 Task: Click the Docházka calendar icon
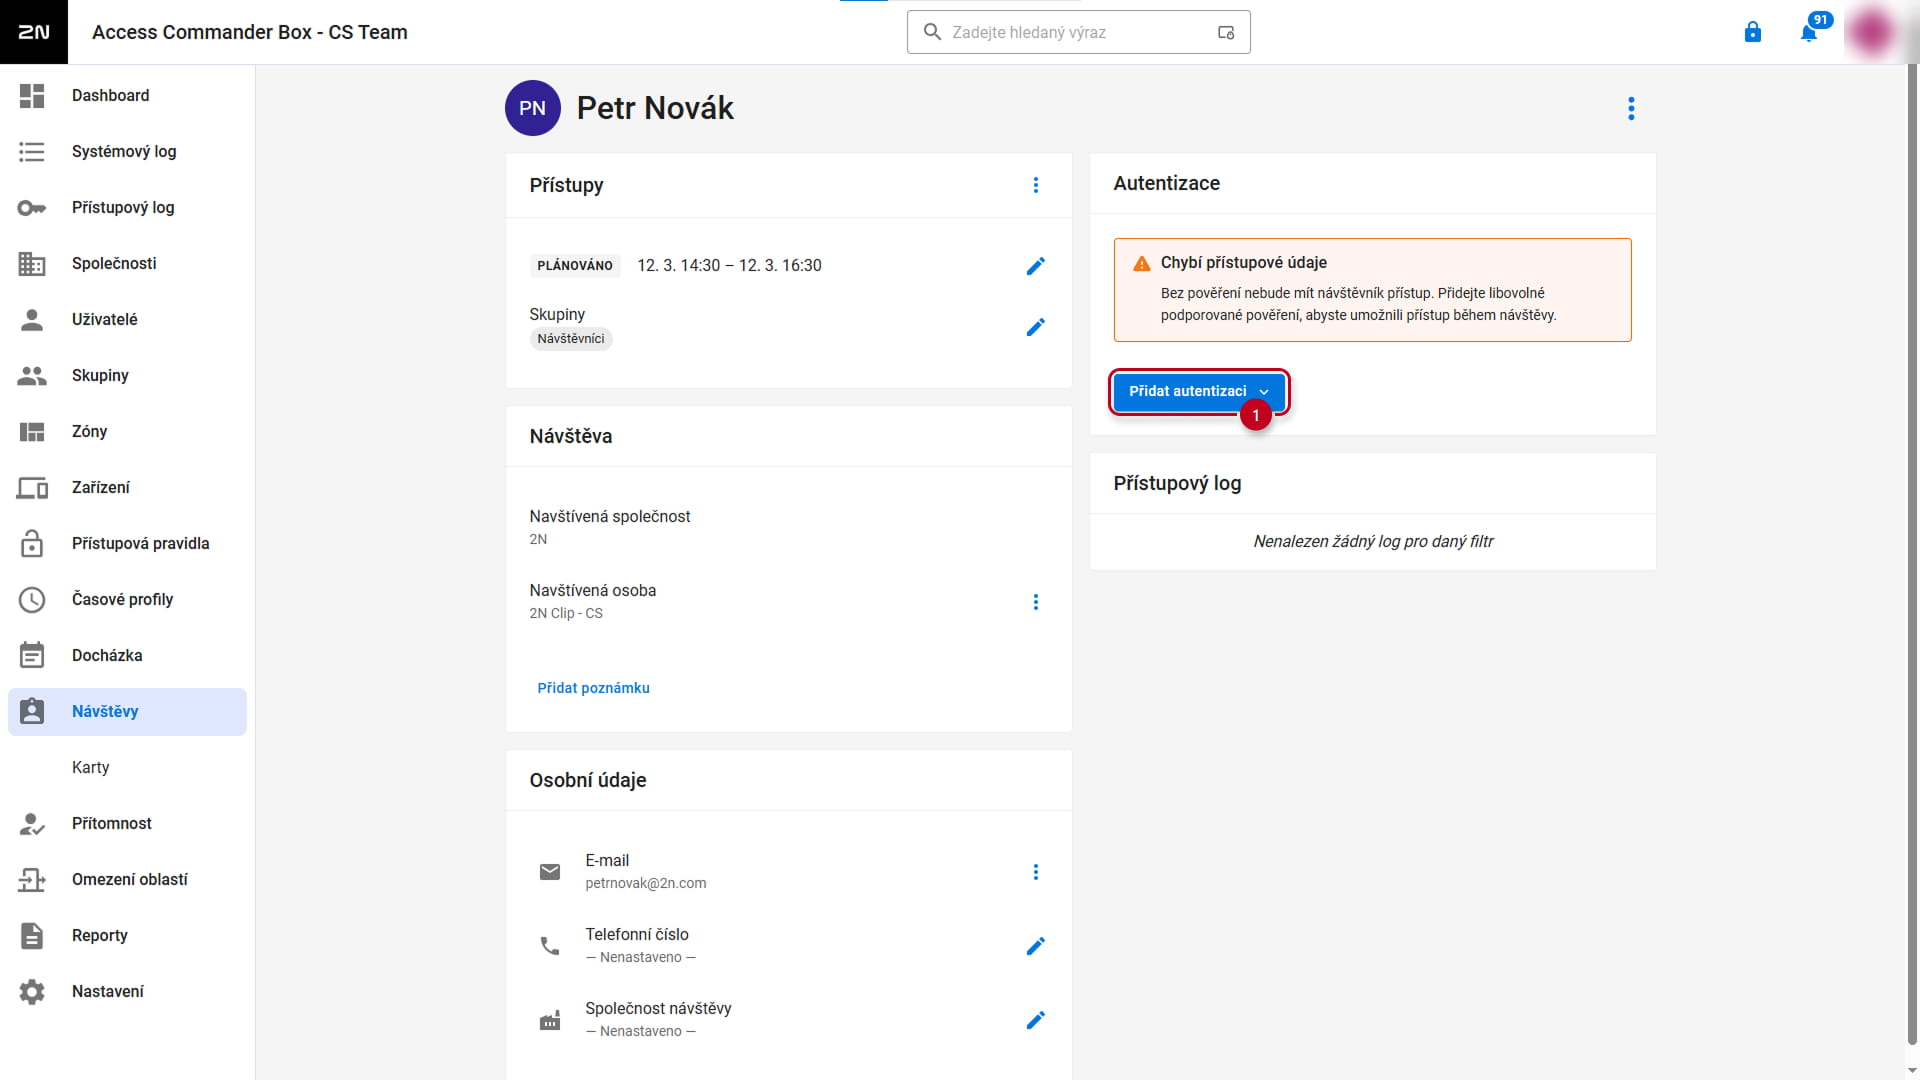coord(32,655)
